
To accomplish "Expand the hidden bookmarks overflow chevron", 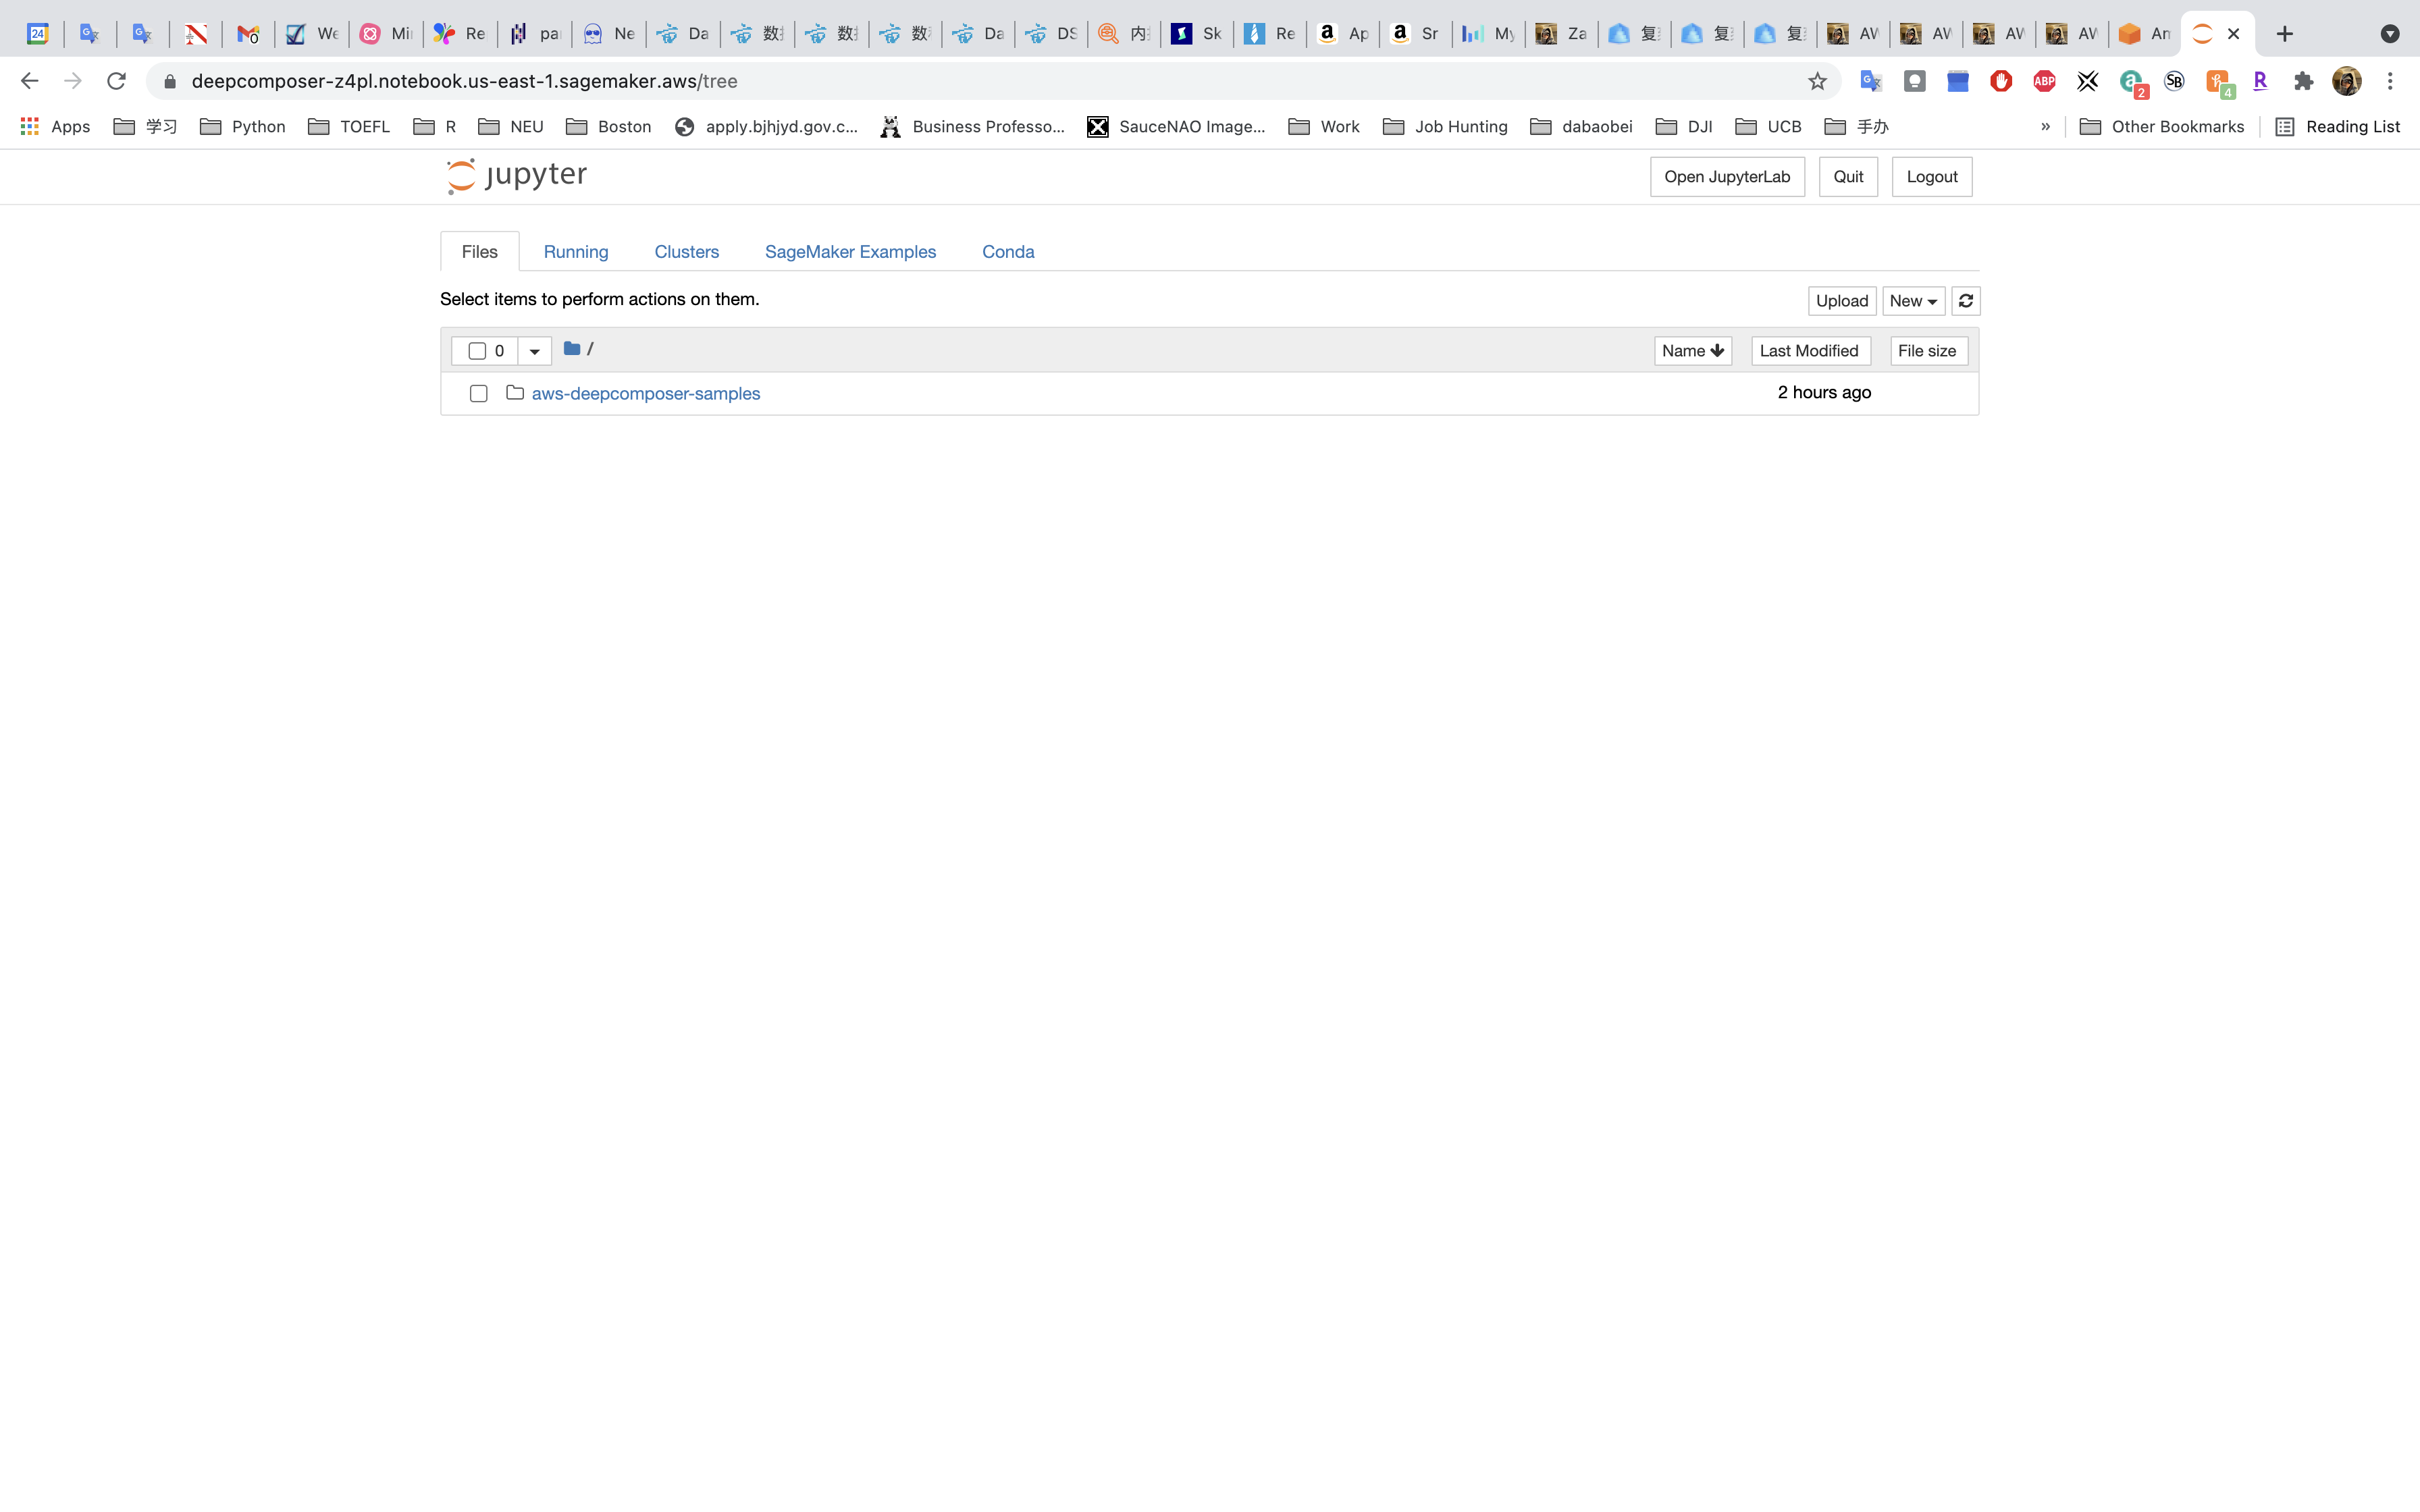I will pyautogui.click(x=2045, y=127).
